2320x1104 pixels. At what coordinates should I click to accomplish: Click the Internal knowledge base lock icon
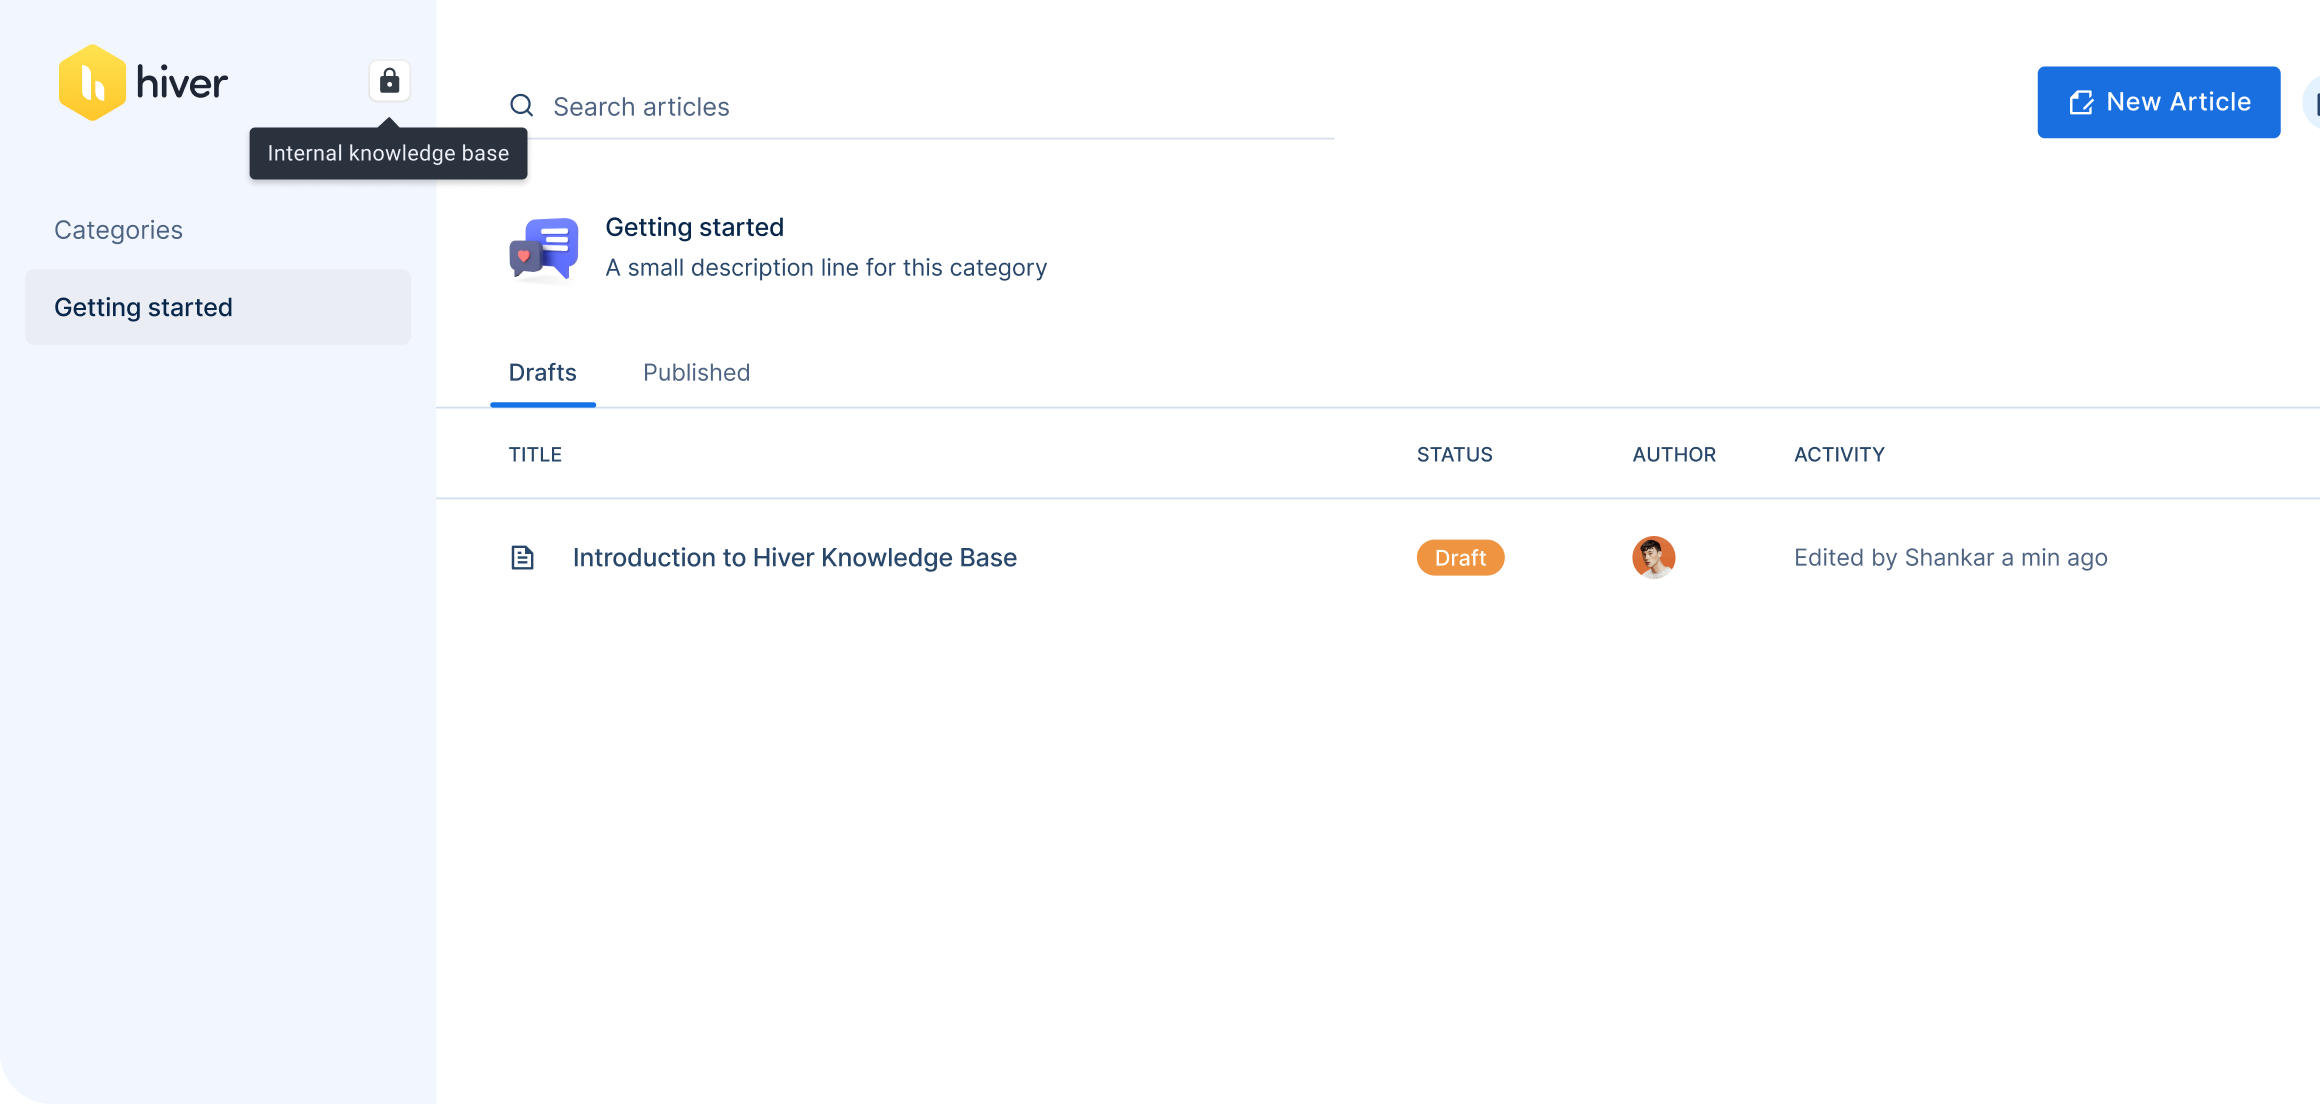click(389, 81)
